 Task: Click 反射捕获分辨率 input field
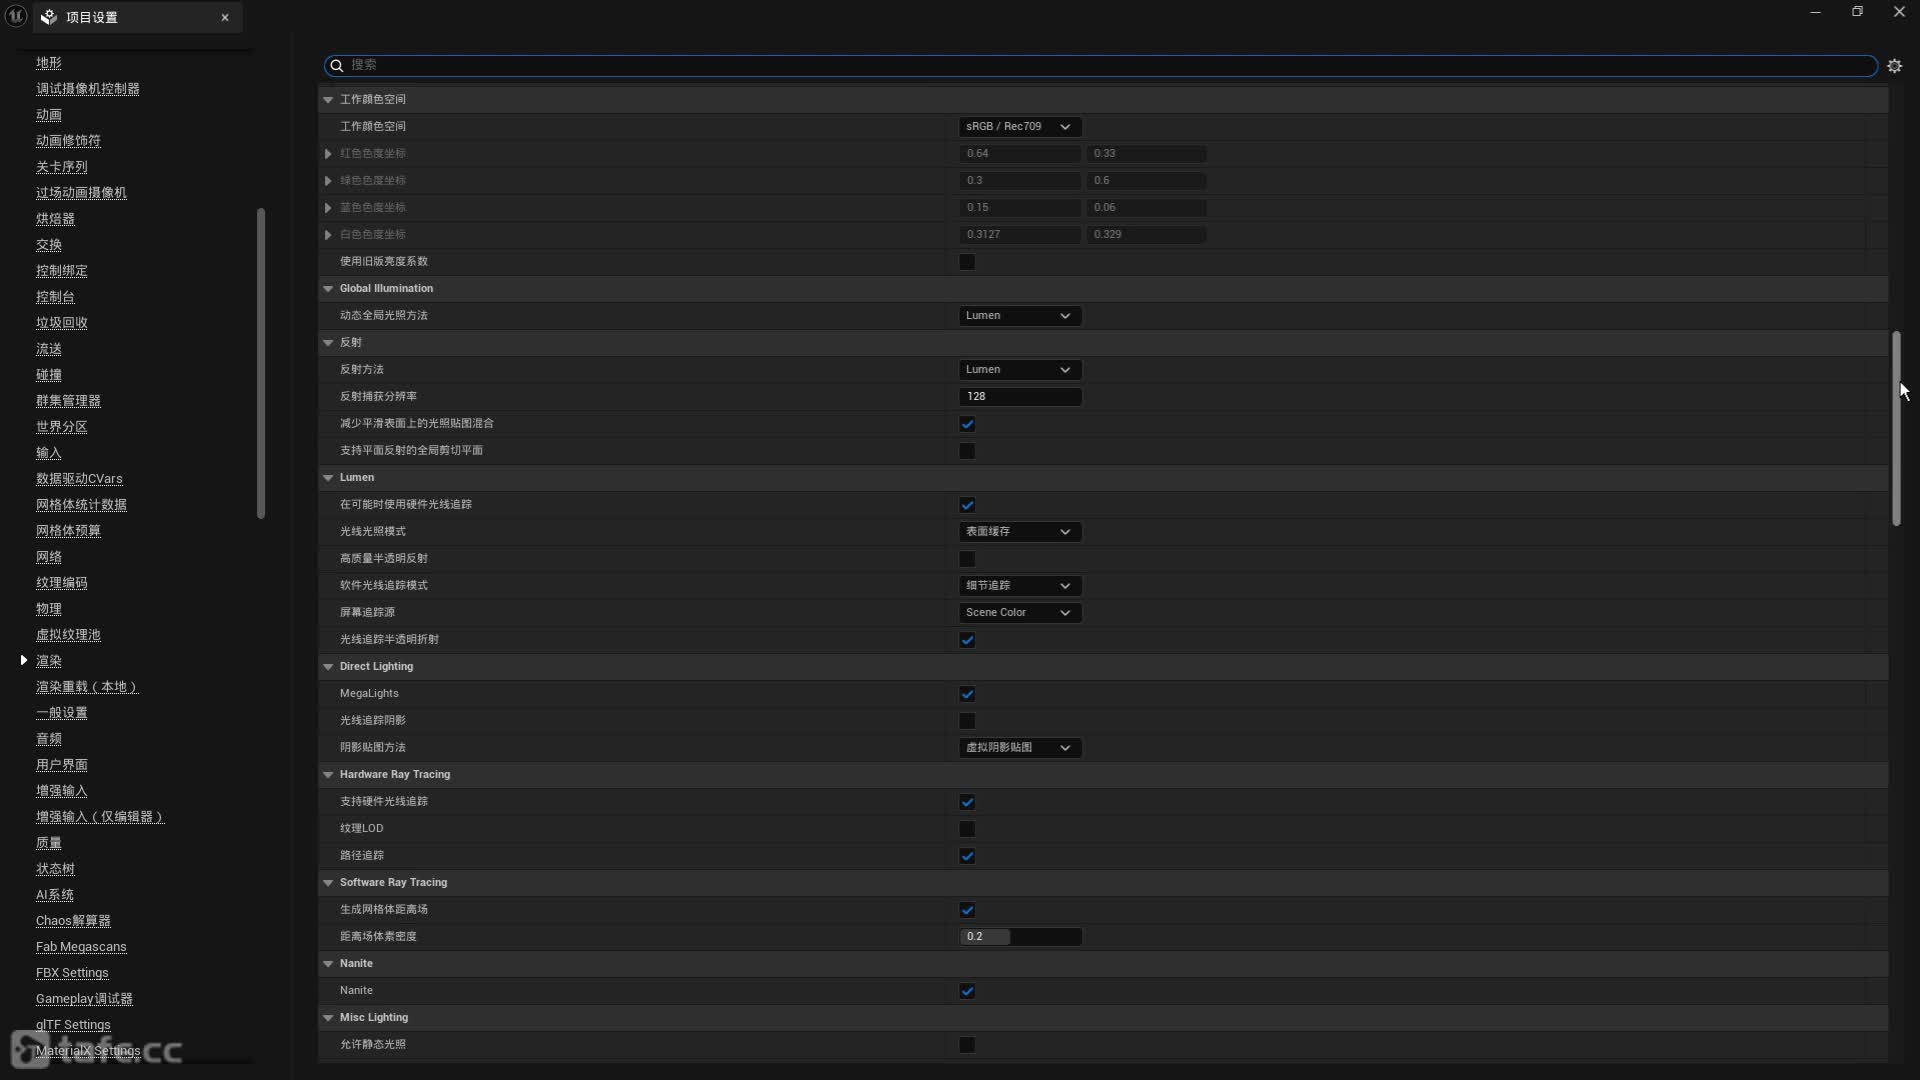[x=1019, y=397]
